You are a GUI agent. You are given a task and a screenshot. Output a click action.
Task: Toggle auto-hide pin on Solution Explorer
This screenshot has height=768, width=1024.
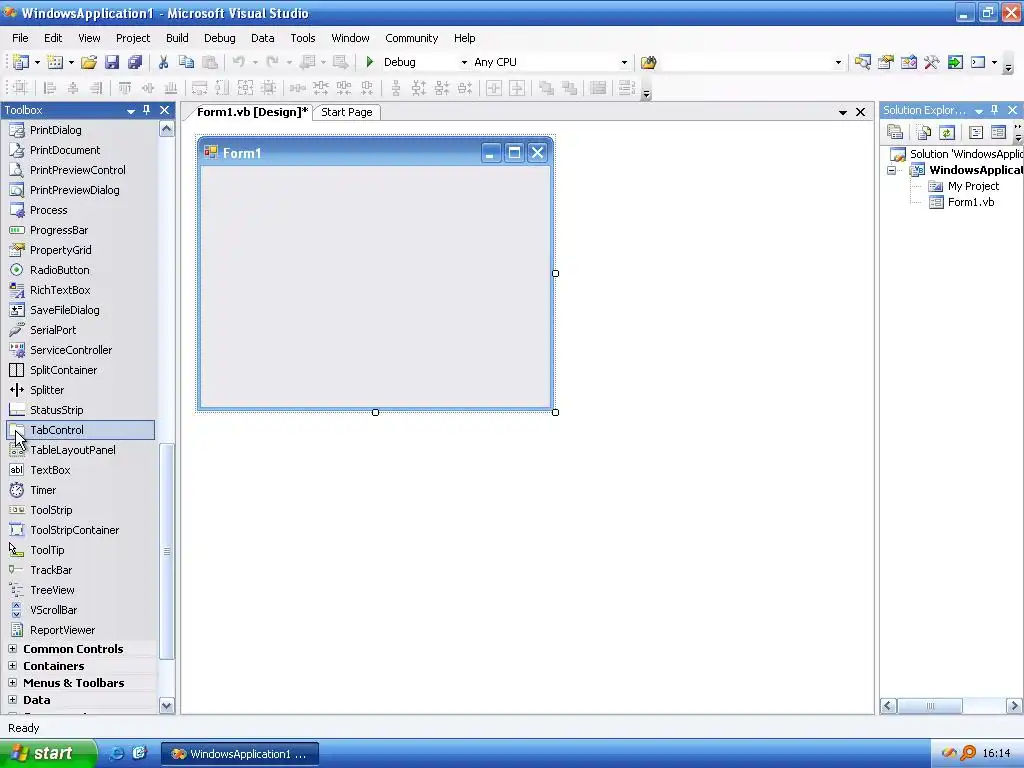995,110
